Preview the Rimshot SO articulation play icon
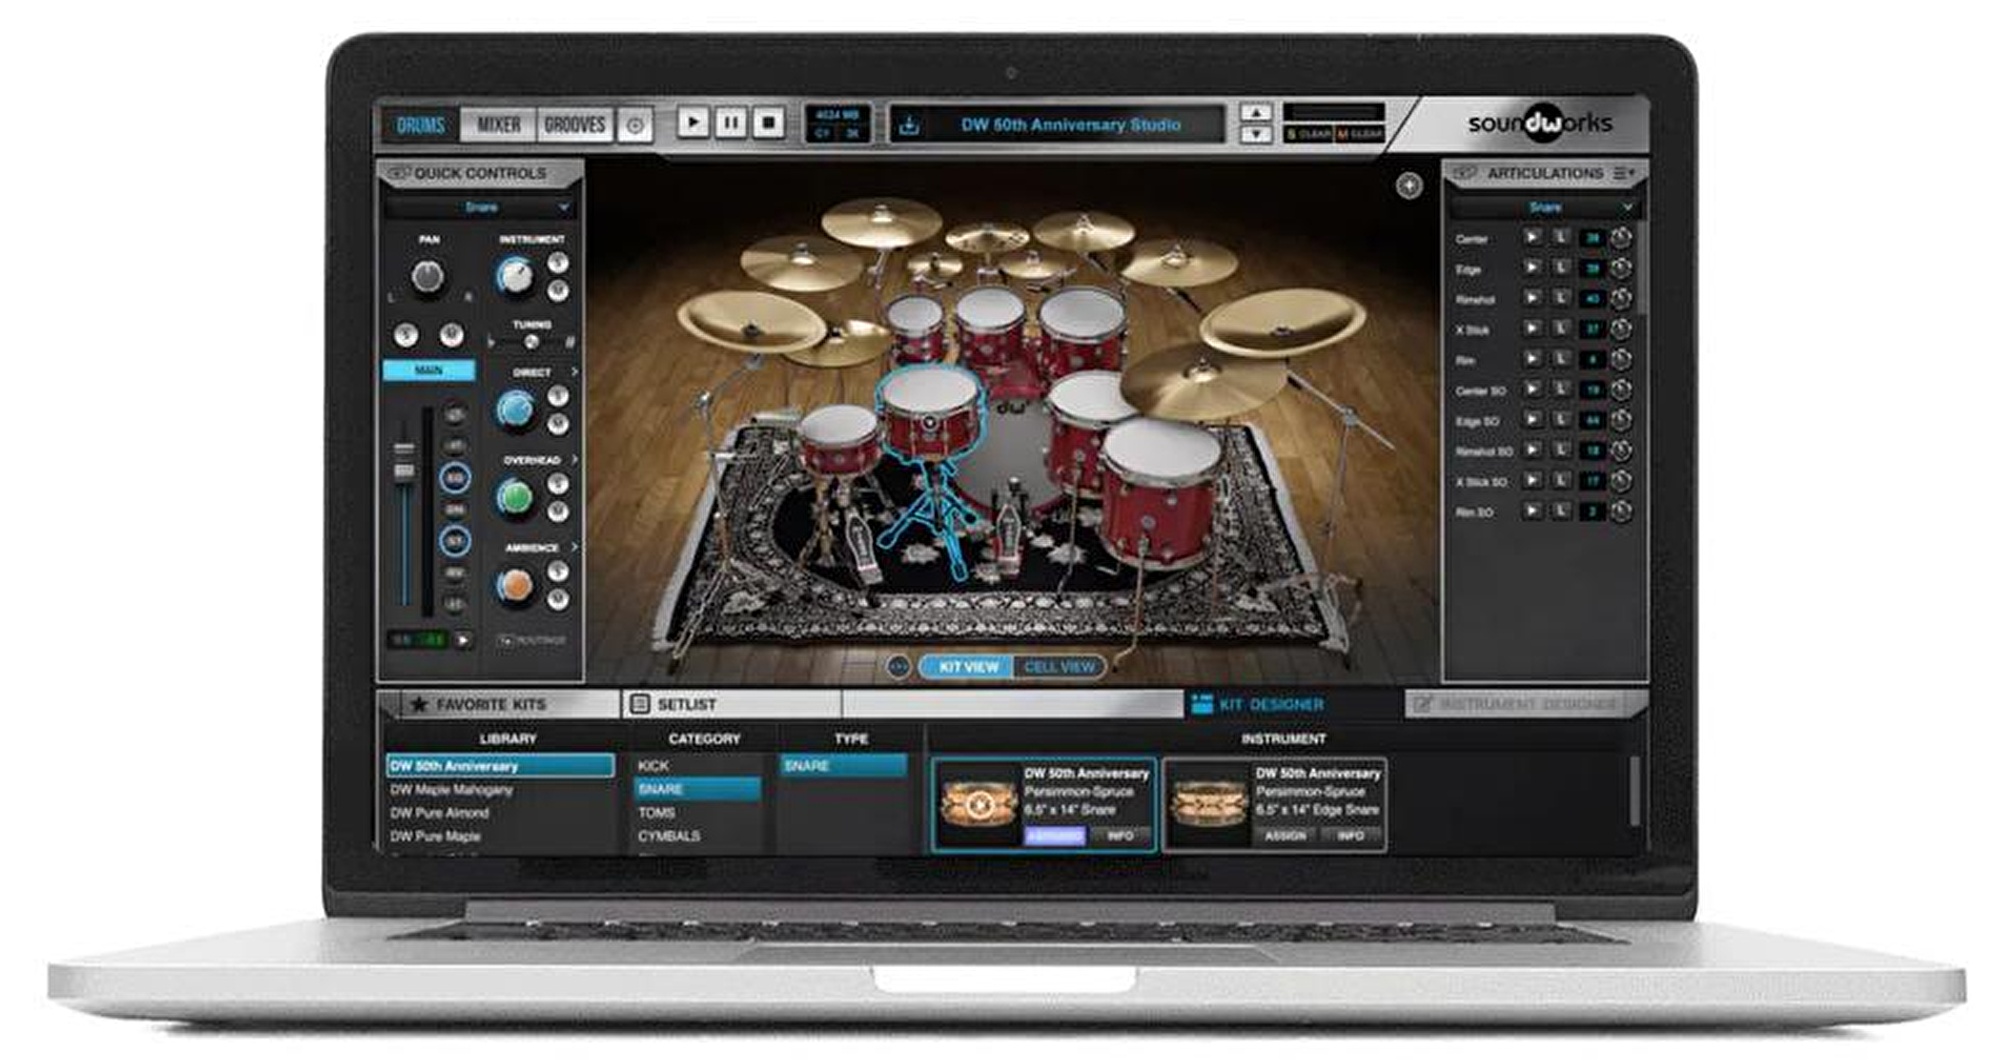2000x1064 pixels. pos(1531,450)
